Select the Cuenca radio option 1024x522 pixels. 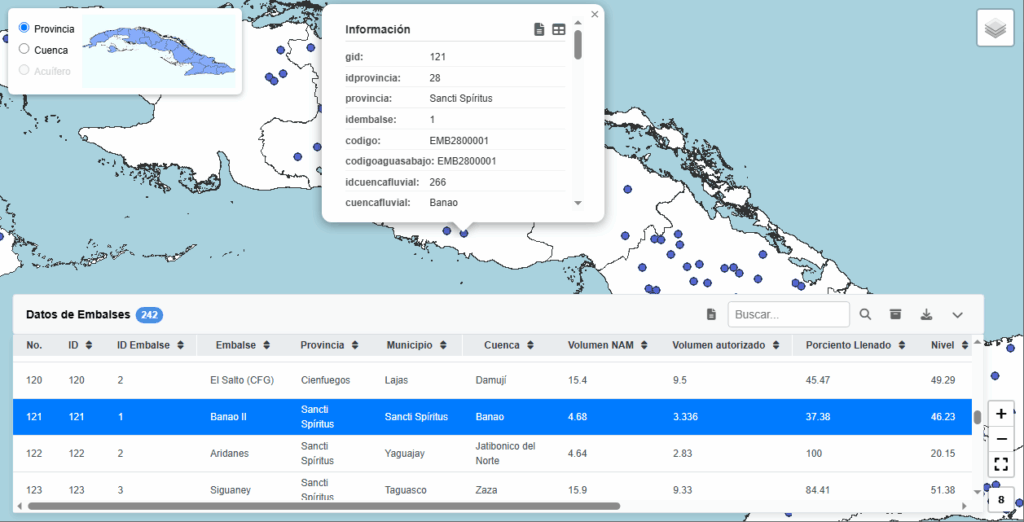click(x=24, y=49)
